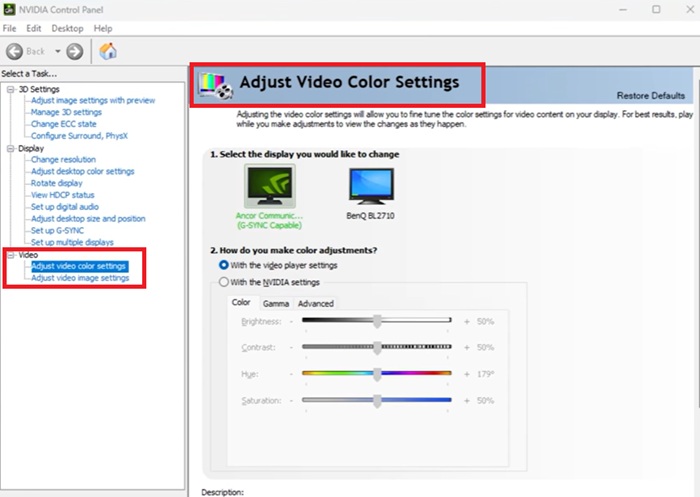The image size is (700, 497).
Task: Select the Ancor Communications display thumbnail
Action: click(x=270, y=186)
